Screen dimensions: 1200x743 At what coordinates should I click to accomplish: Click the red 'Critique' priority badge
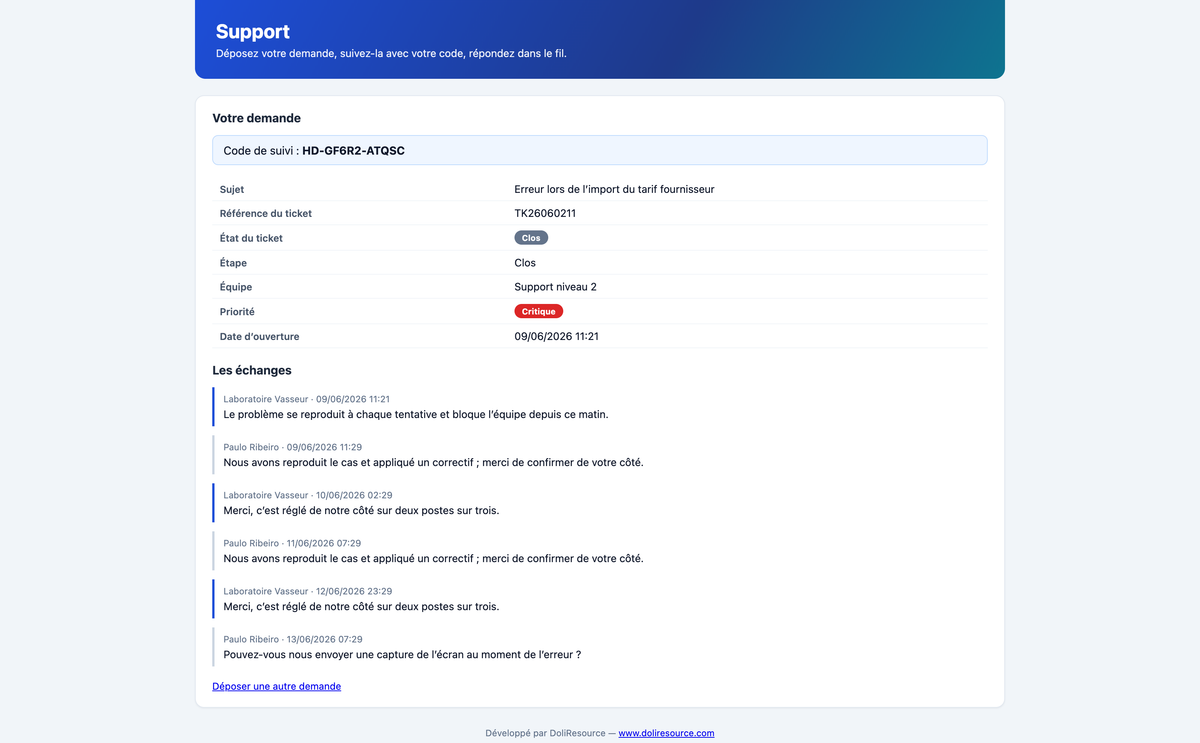click(x=539, y=312)
